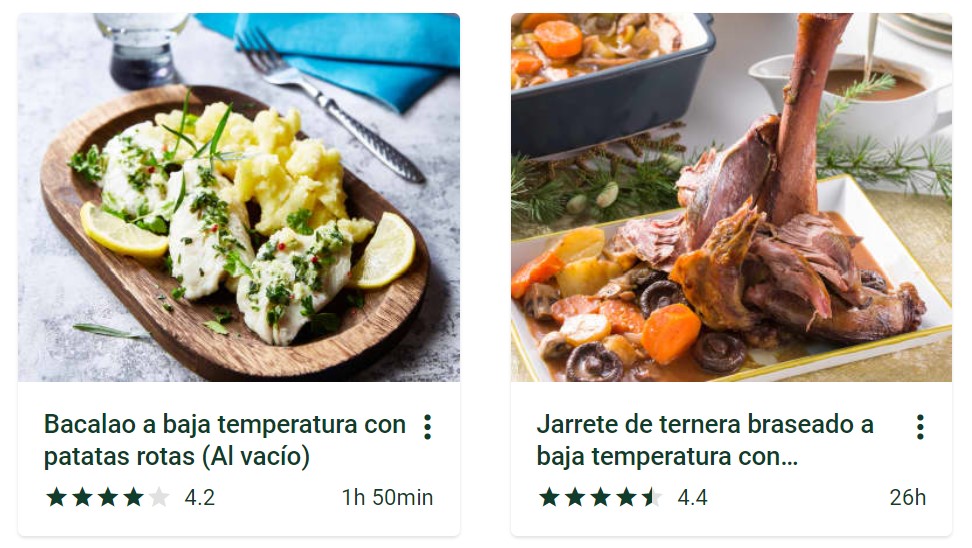
Task: Open the Bacalao a baja temperatura recipe photo
Action: click(x=239, y=197)
